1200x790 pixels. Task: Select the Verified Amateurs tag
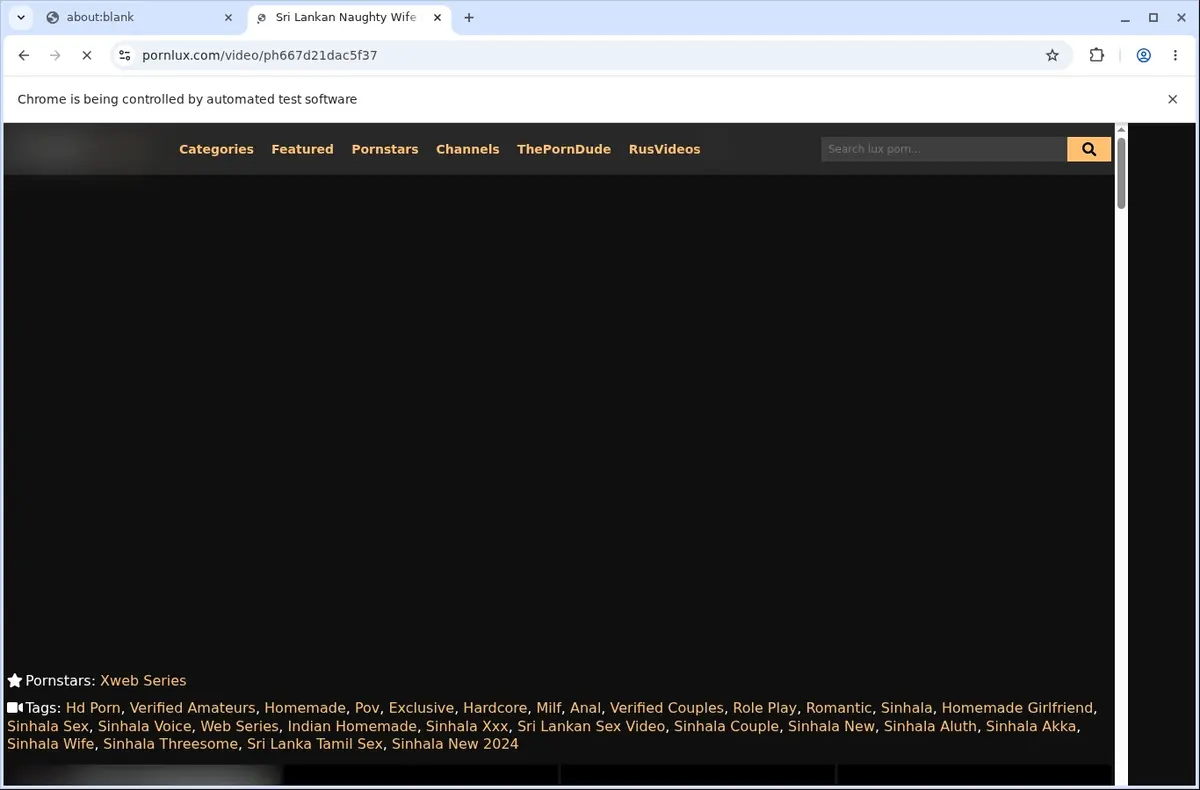pos(192,708)
